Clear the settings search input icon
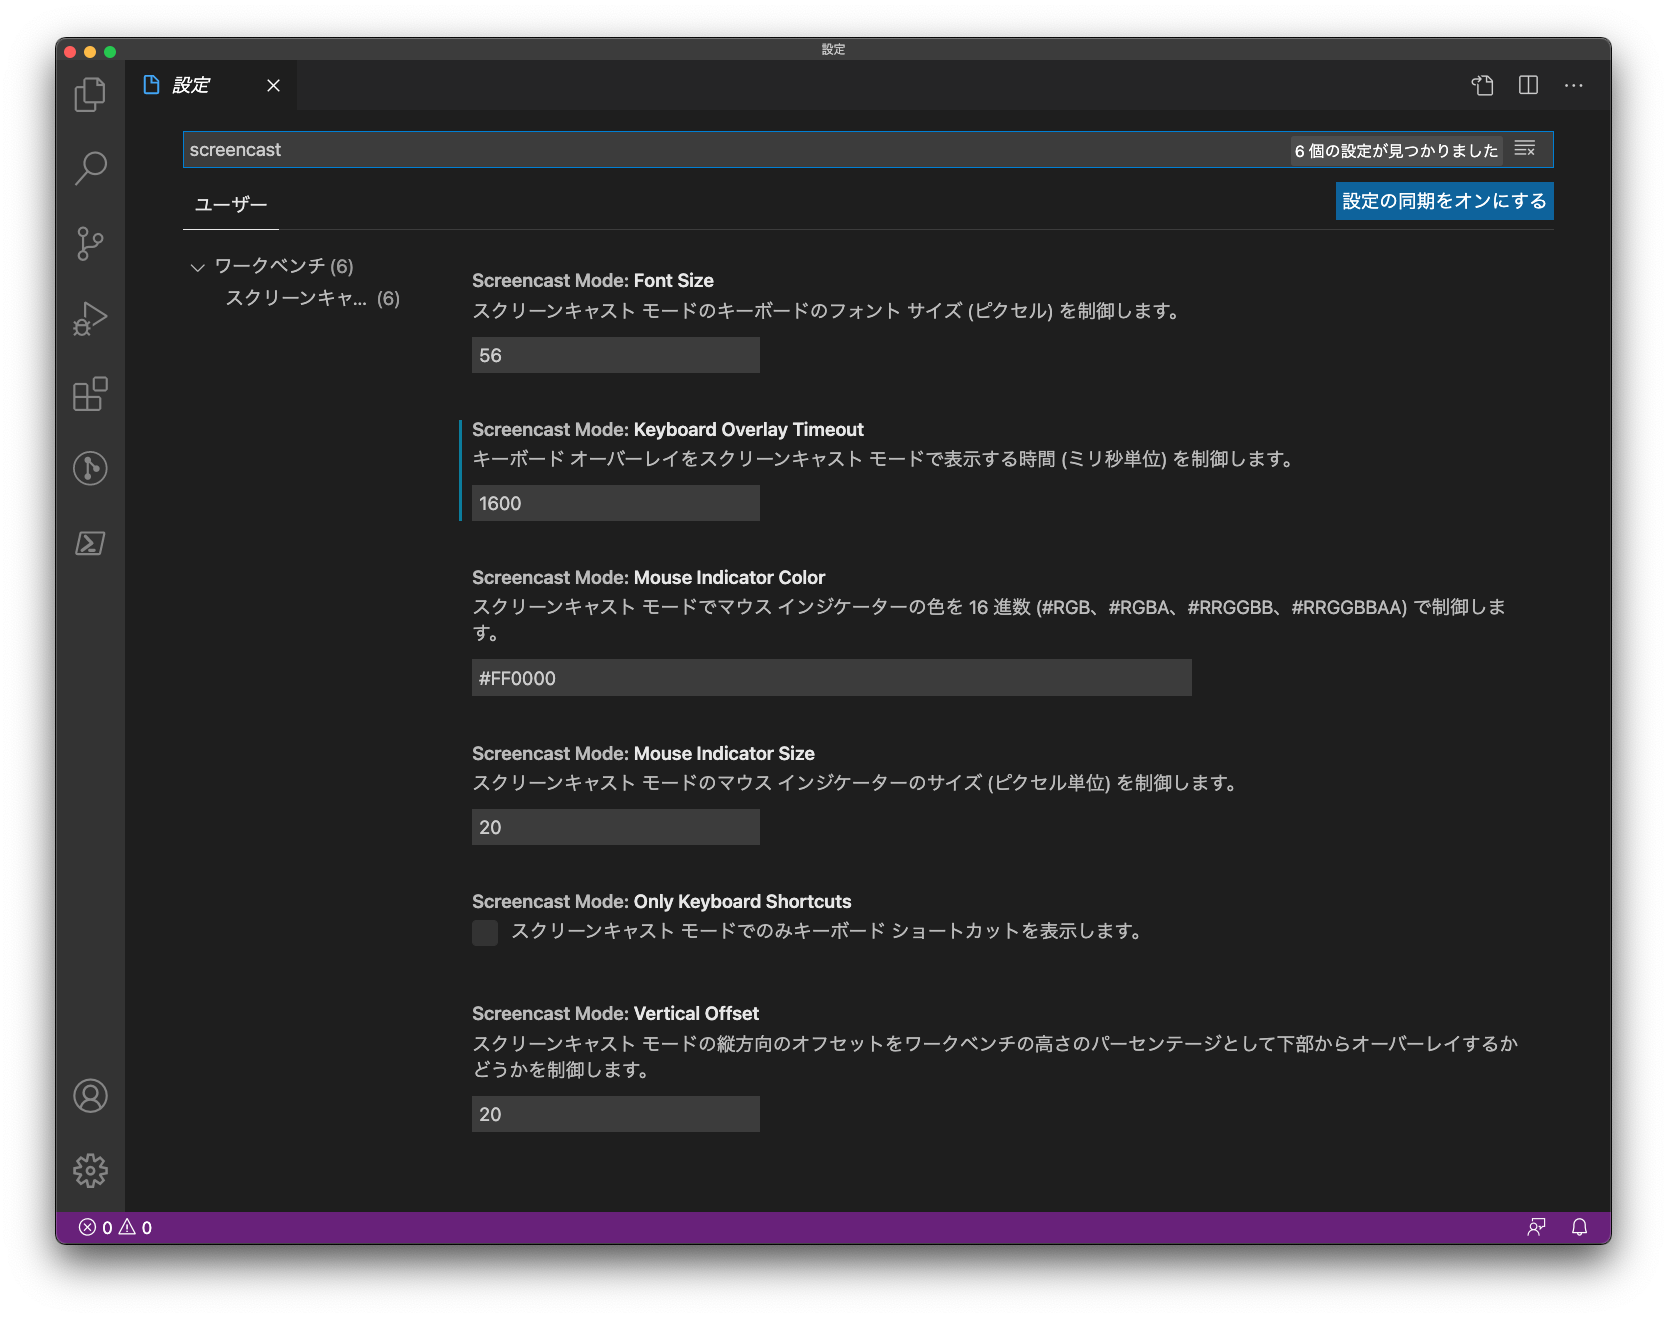 1525,149
